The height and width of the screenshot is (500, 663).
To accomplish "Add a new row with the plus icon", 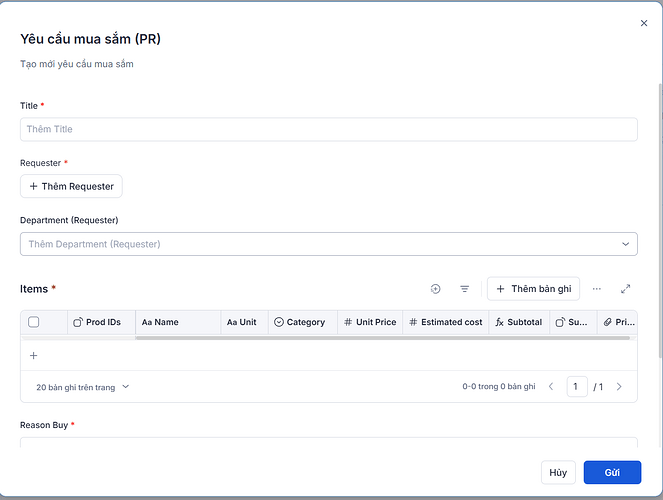I will click(x=33, y=355).
